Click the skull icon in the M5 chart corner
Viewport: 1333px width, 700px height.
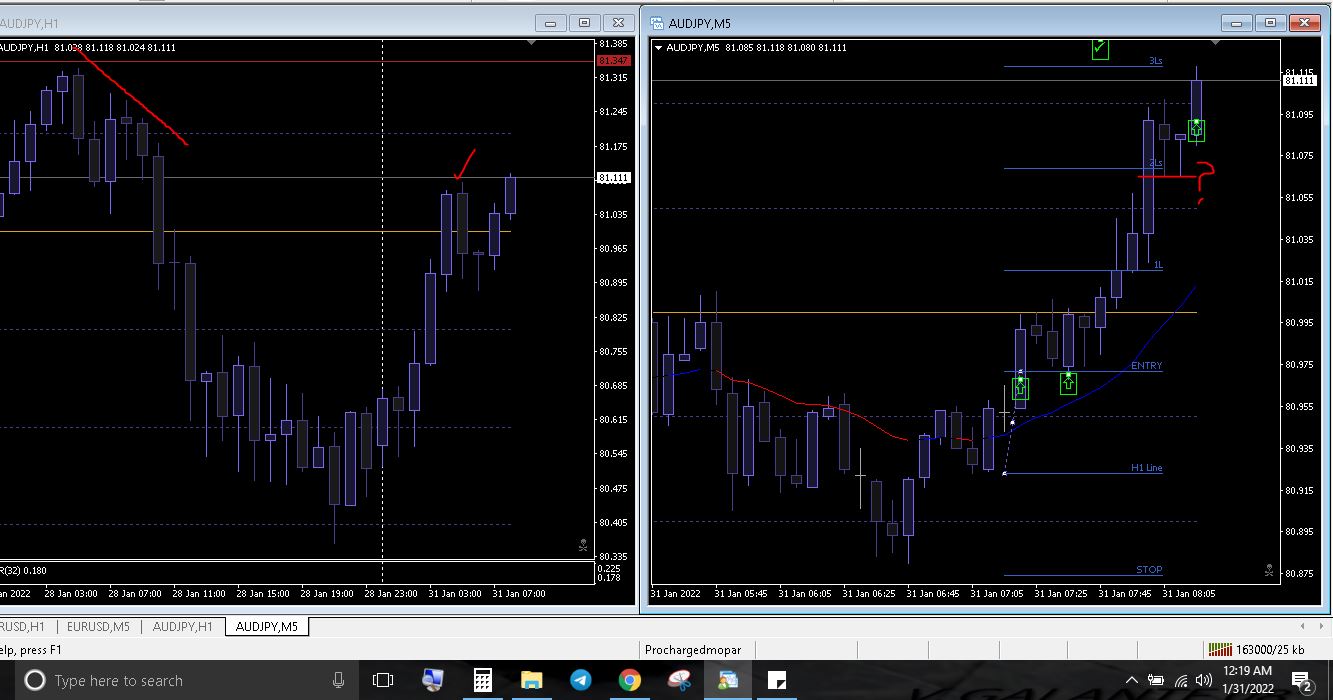[1269, 570]
